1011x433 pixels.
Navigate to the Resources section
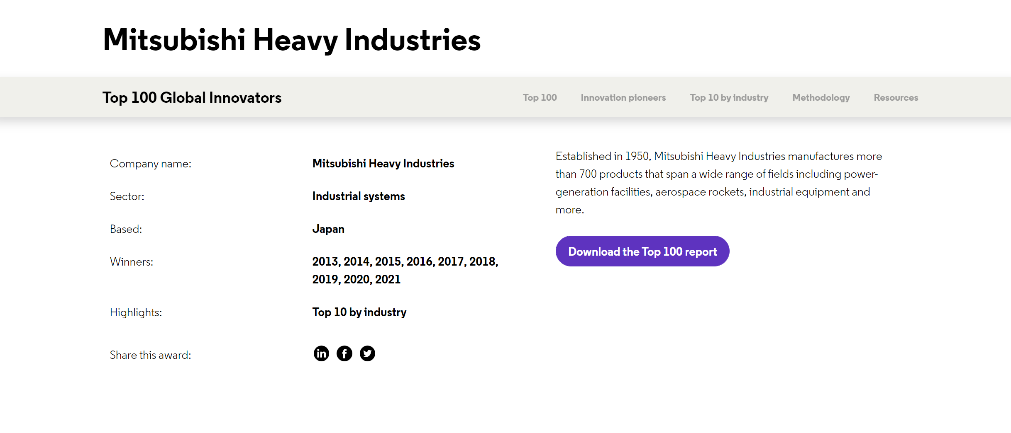point(895,98)
